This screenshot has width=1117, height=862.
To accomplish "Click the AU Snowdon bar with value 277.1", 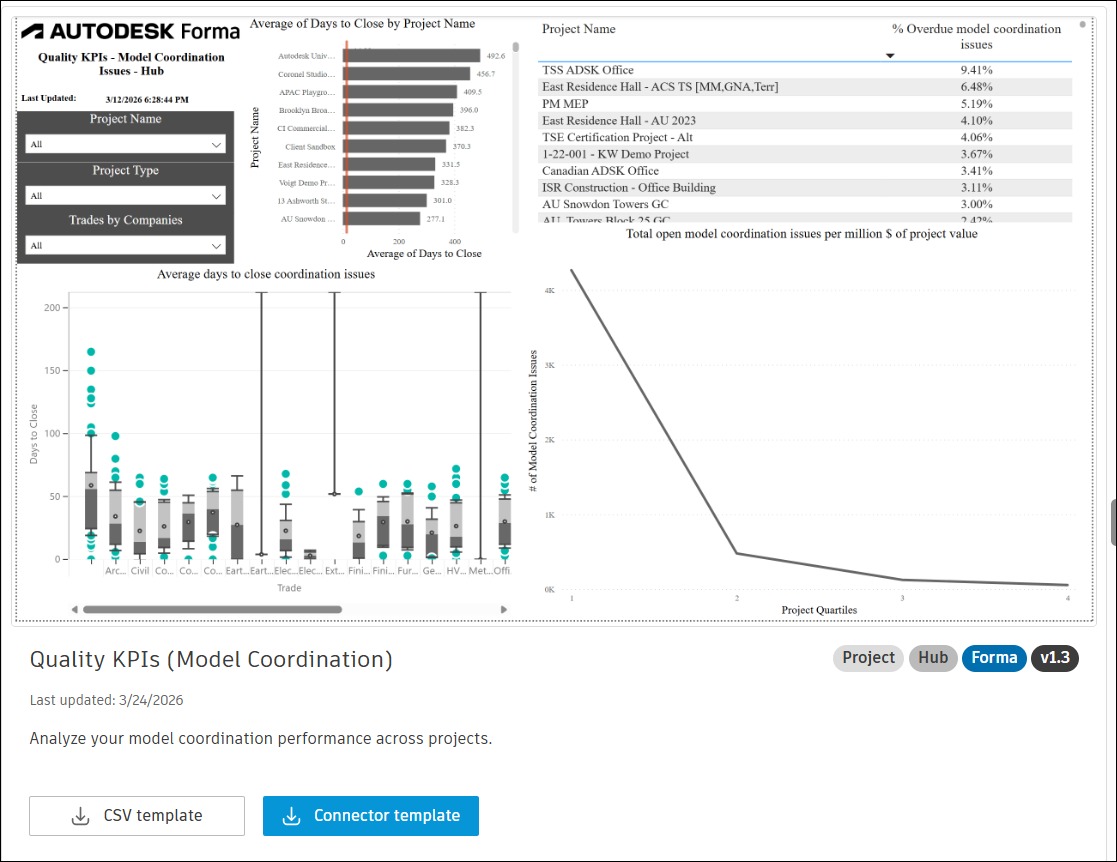I will pos(382,219).
